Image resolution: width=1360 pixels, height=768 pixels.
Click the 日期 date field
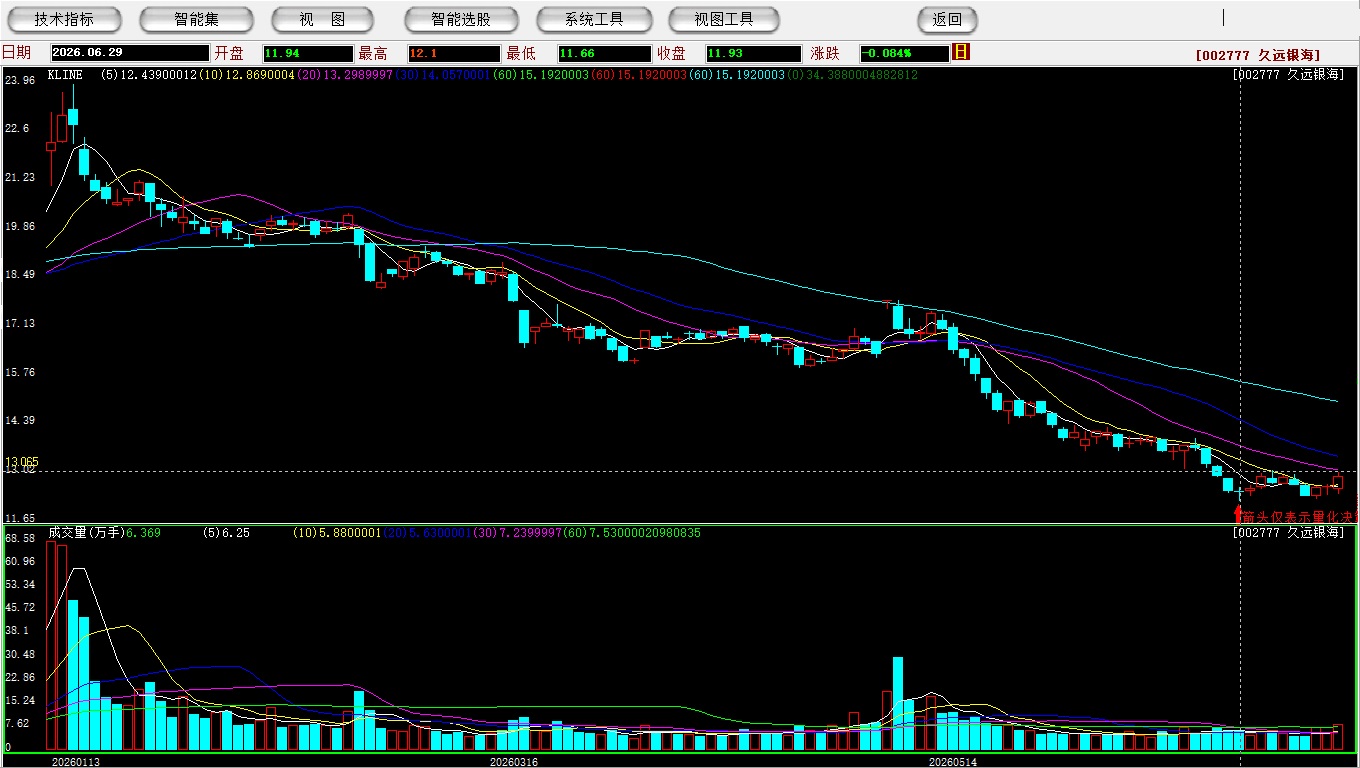[130, 53]
